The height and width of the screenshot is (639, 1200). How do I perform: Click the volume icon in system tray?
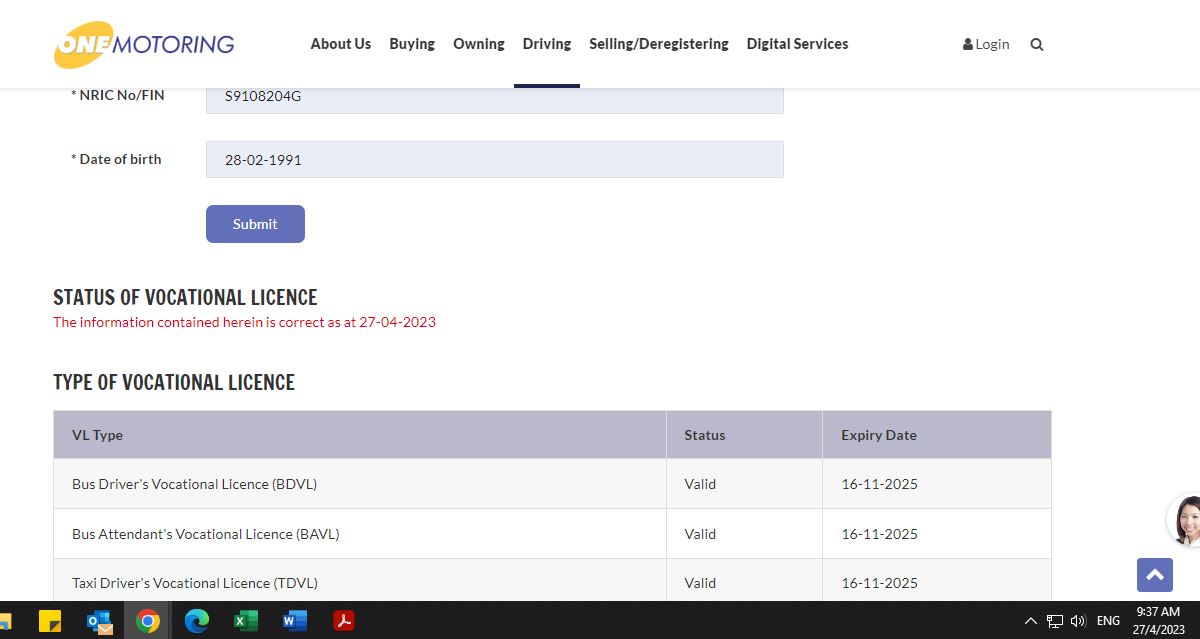point(1078,621)
